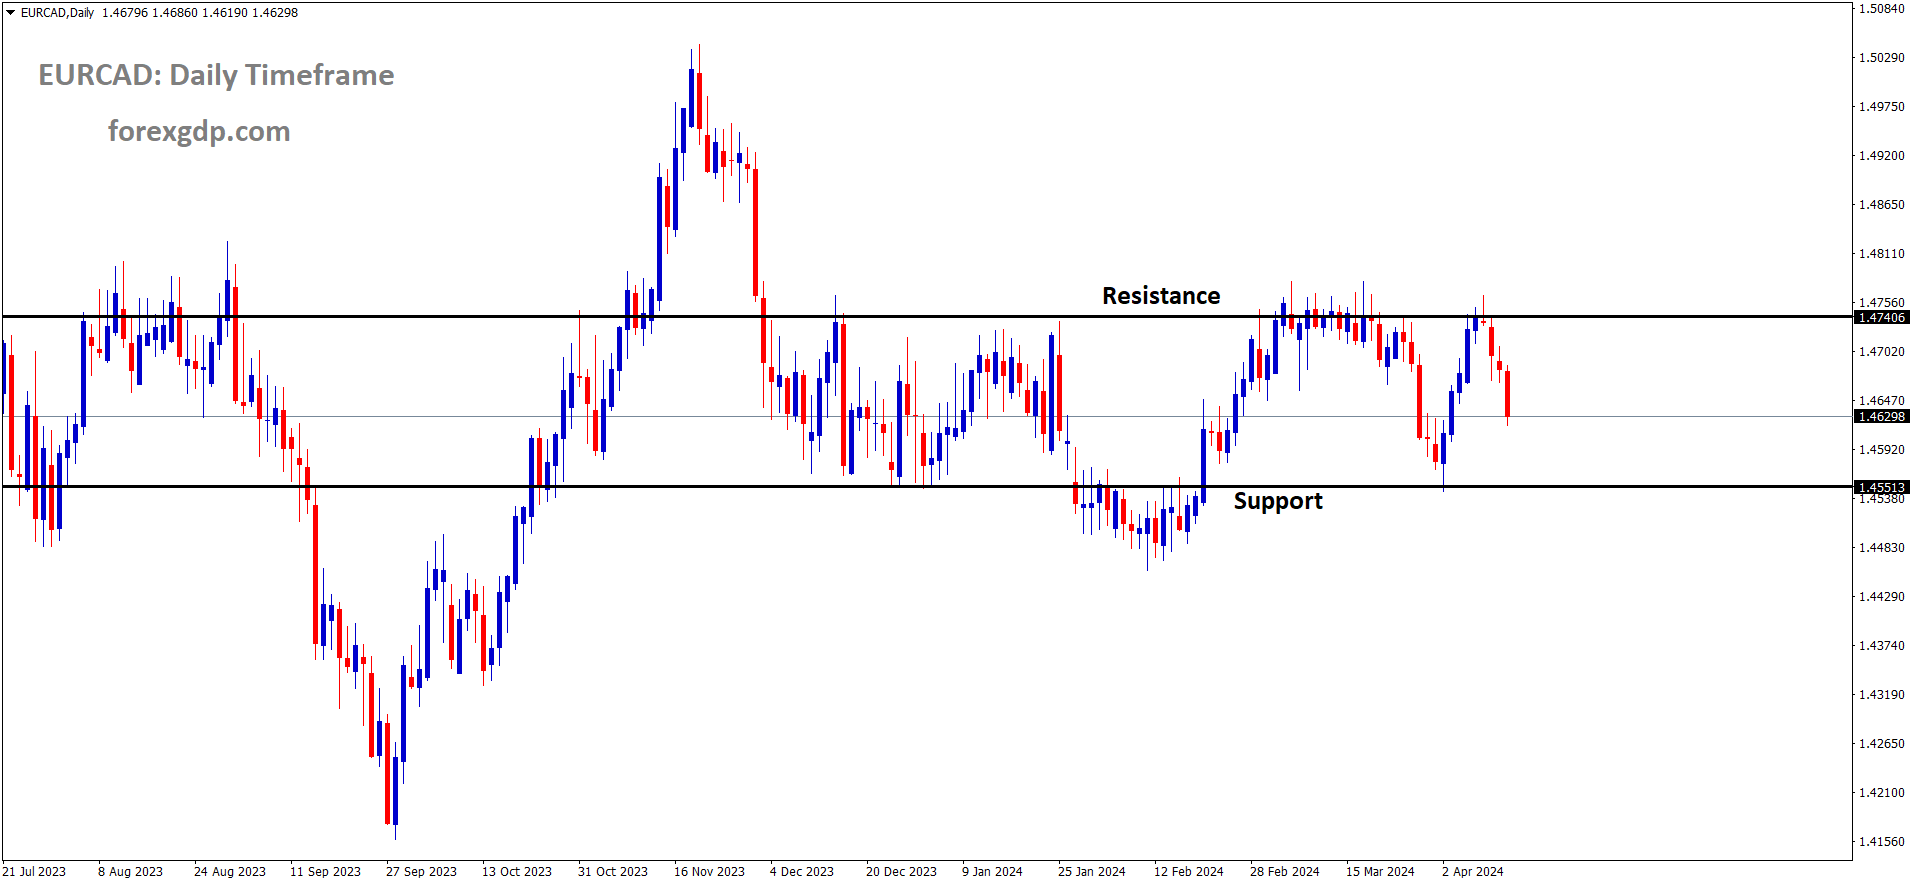
Task: Click date label 13 Oct 2023
Action: 517,872
